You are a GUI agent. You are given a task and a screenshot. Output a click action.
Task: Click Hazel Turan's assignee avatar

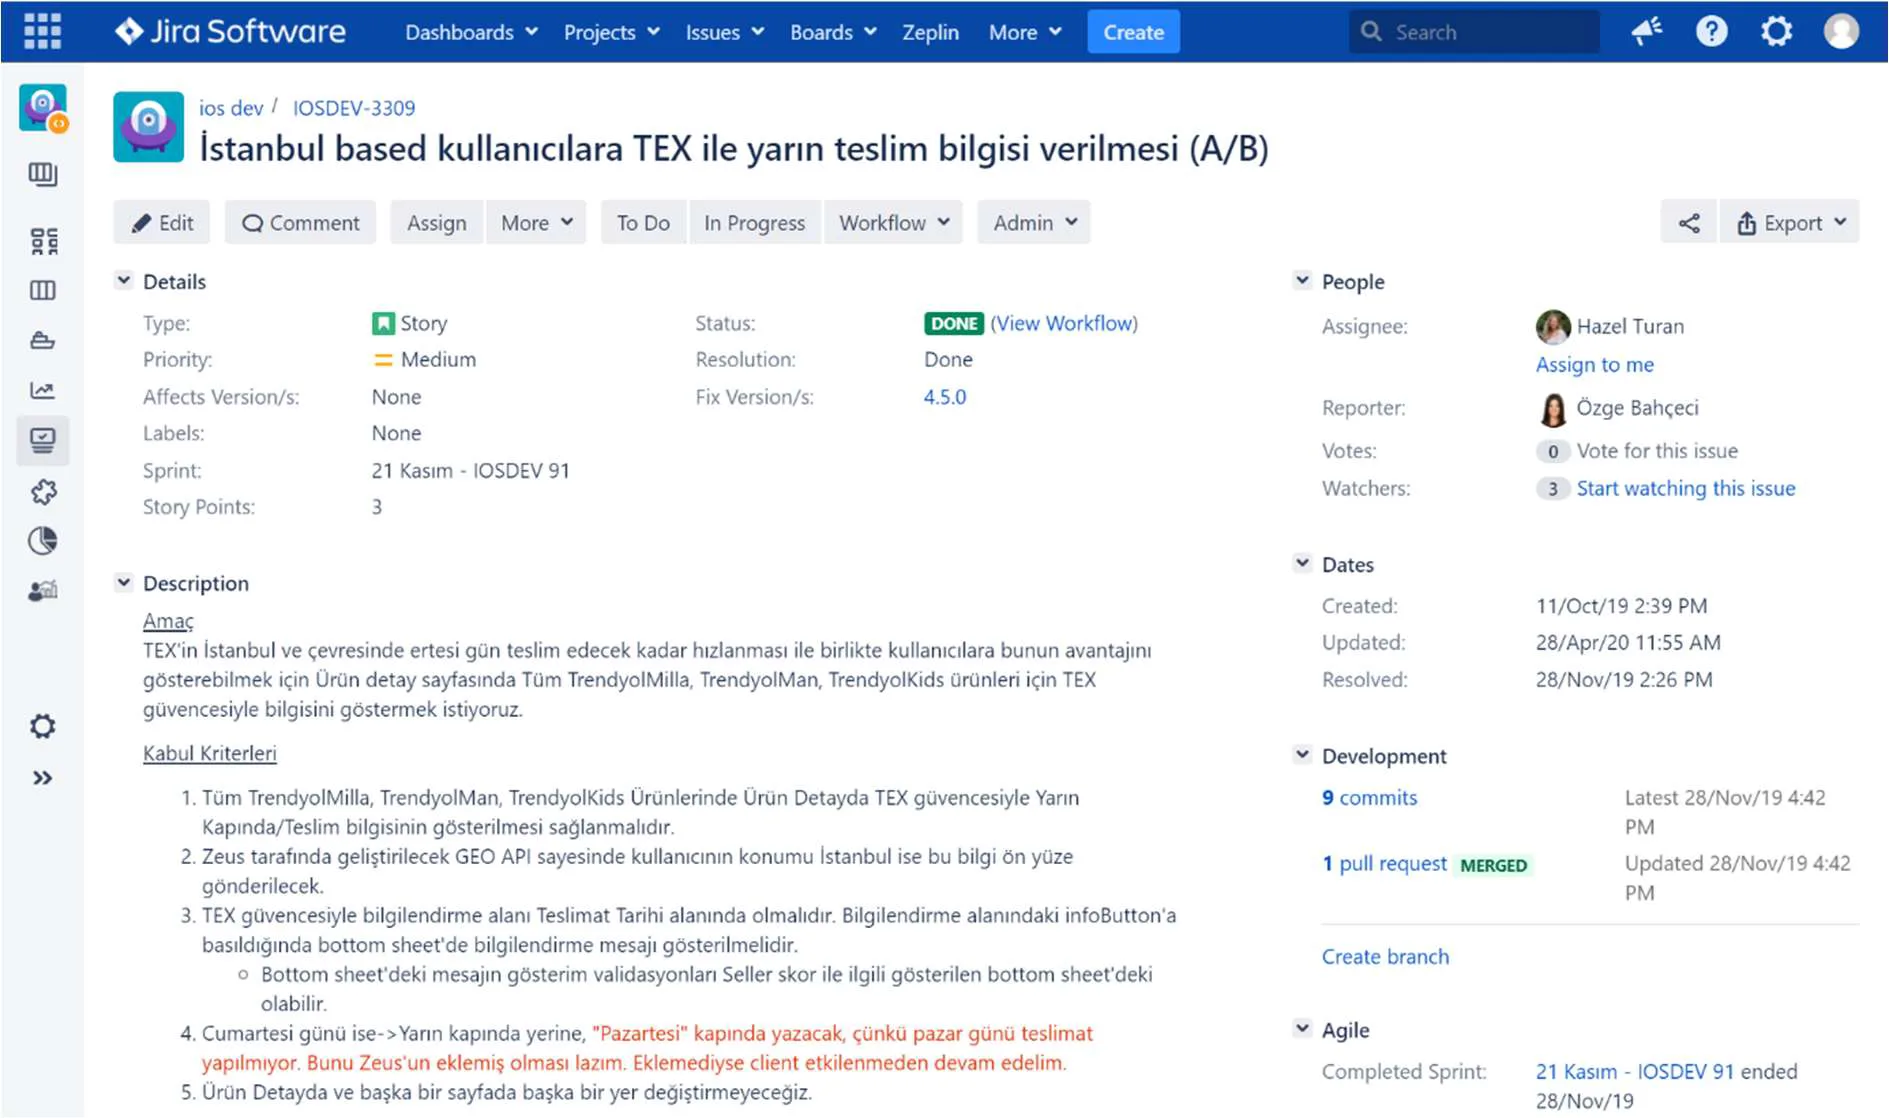point(1552,327)
